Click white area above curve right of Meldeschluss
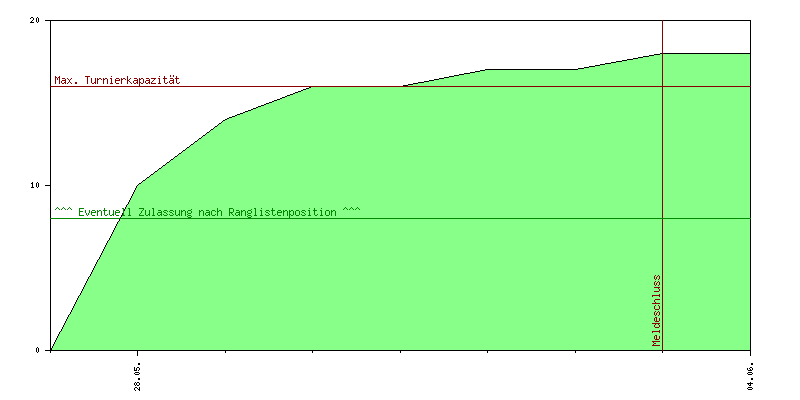Viewport: 800px width, 400px height. tap(706, 36)
